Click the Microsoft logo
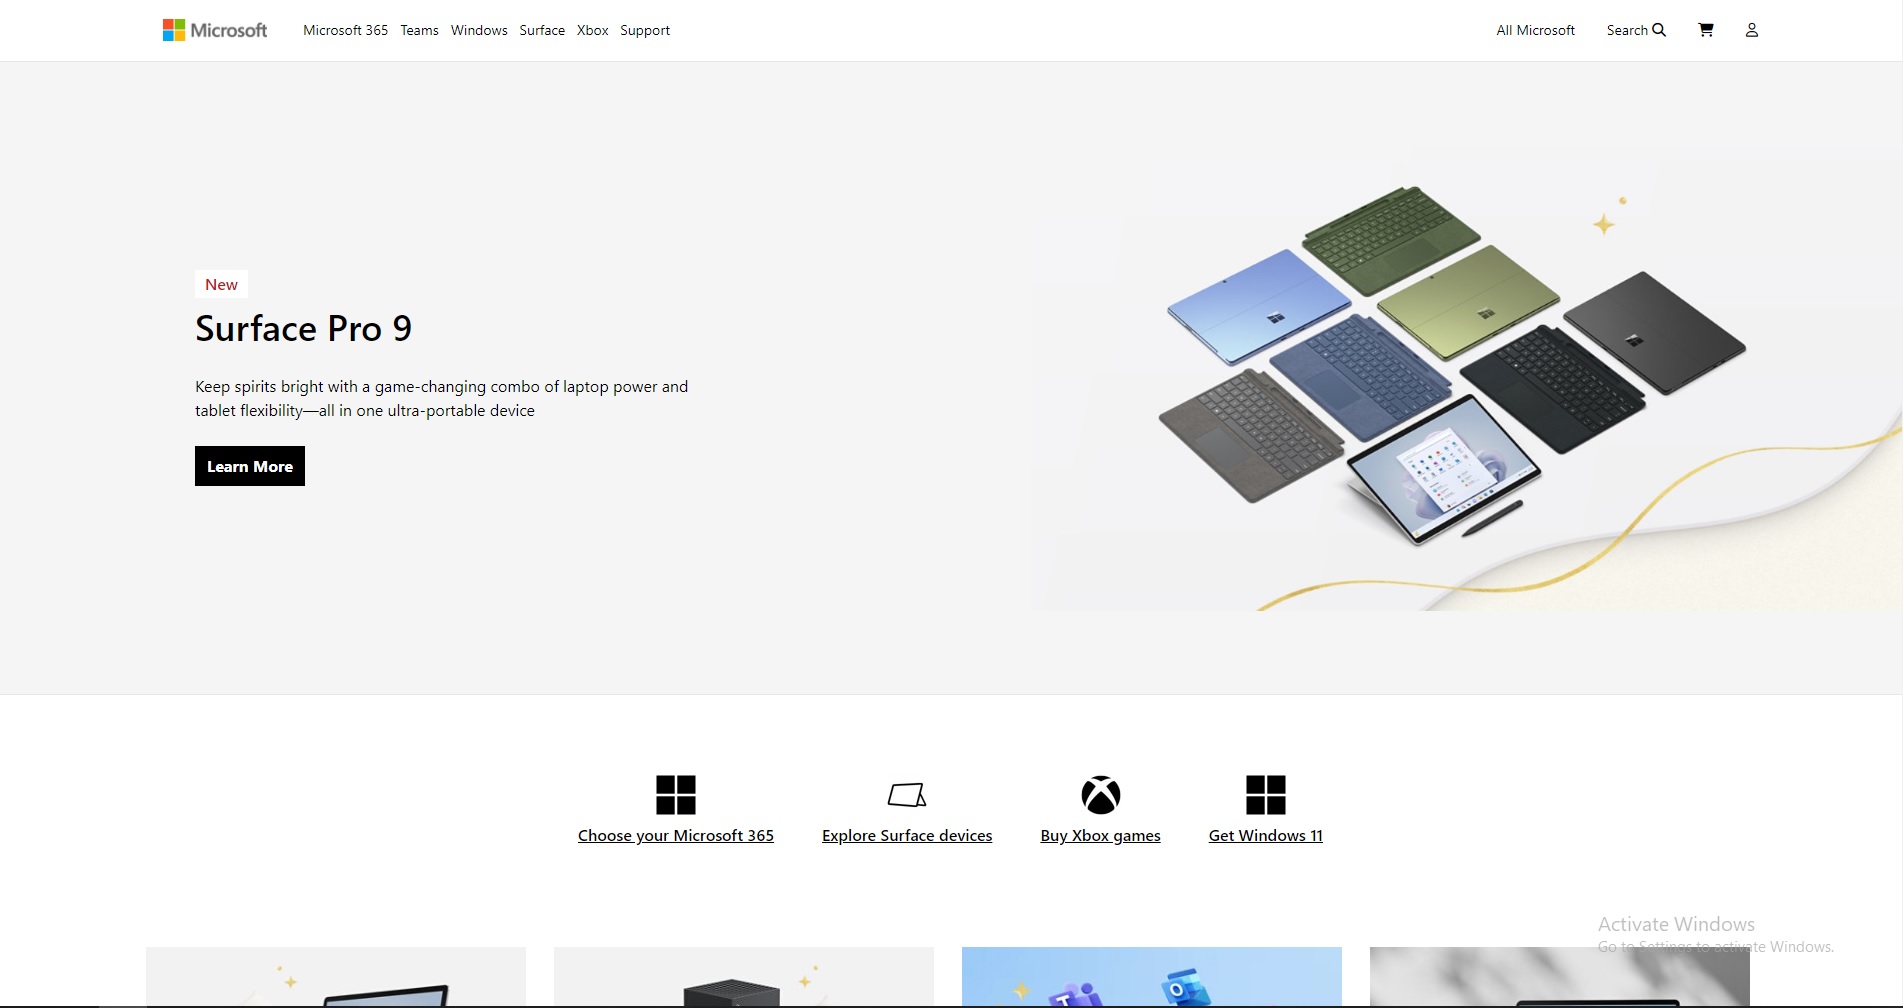The width and height of the screenshot is (1903, 1008). pyautogui.click(x=213, y=29)
